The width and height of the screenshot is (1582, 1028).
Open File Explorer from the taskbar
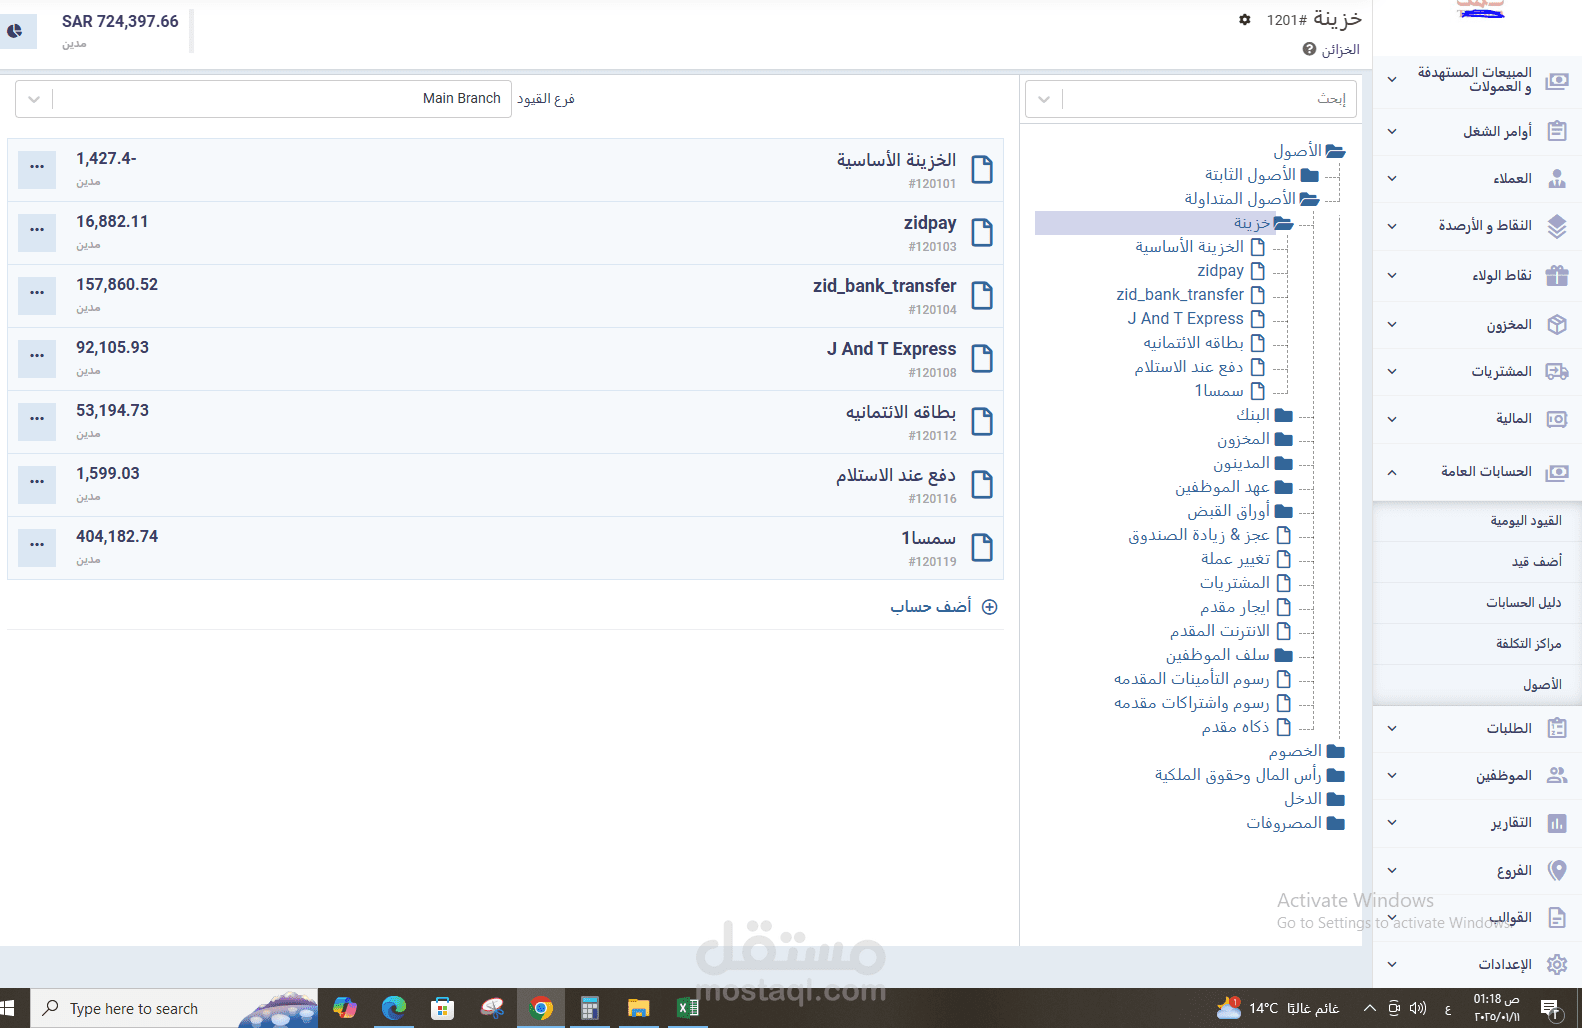(639, 1008)
